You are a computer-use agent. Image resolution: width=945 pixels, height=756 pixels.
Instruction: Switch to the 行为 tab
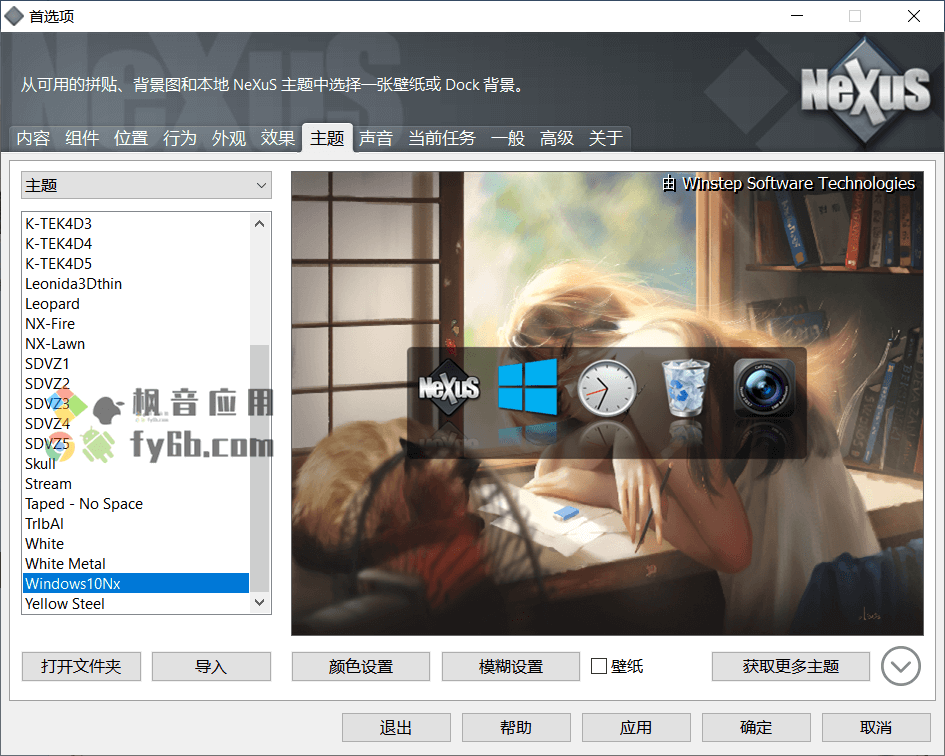(x=180, y=138)
